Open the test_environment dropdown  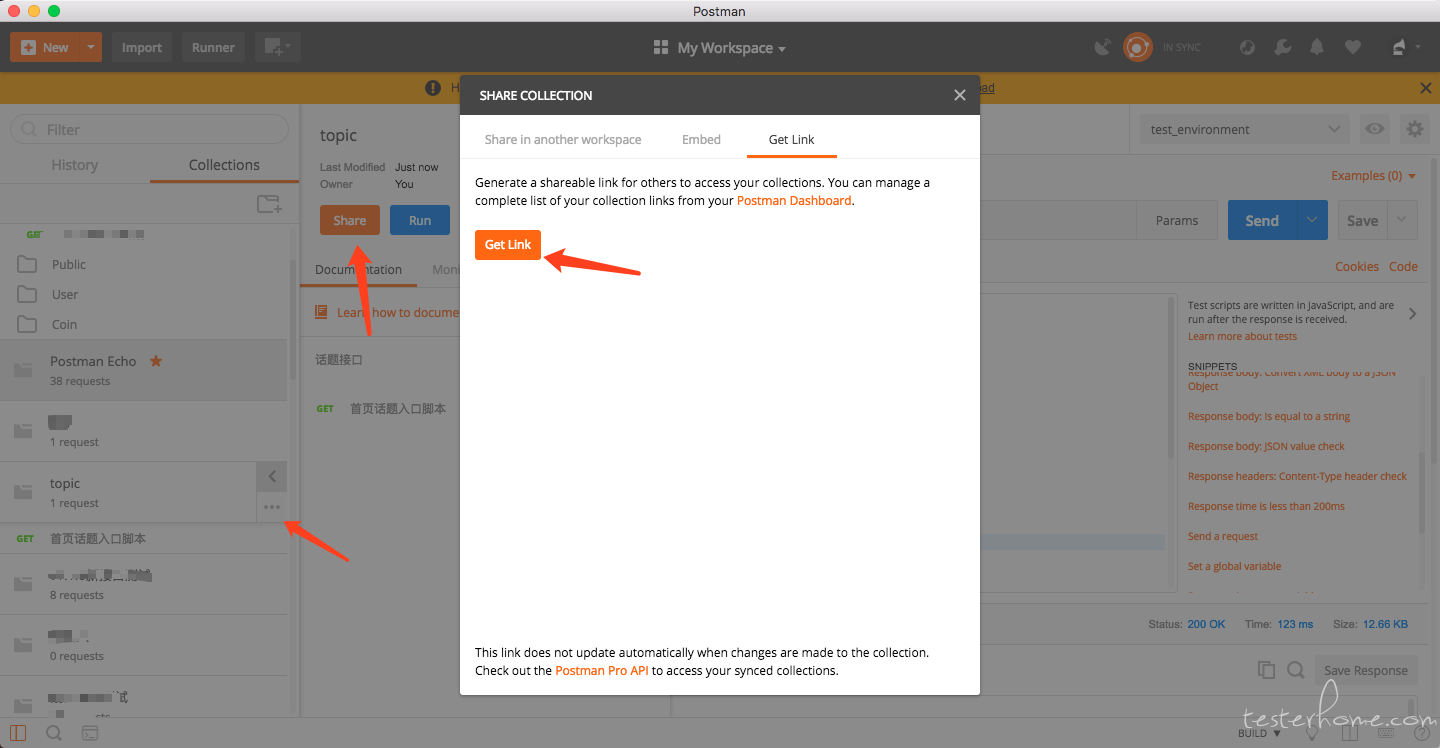click(x=1245, y=129)
